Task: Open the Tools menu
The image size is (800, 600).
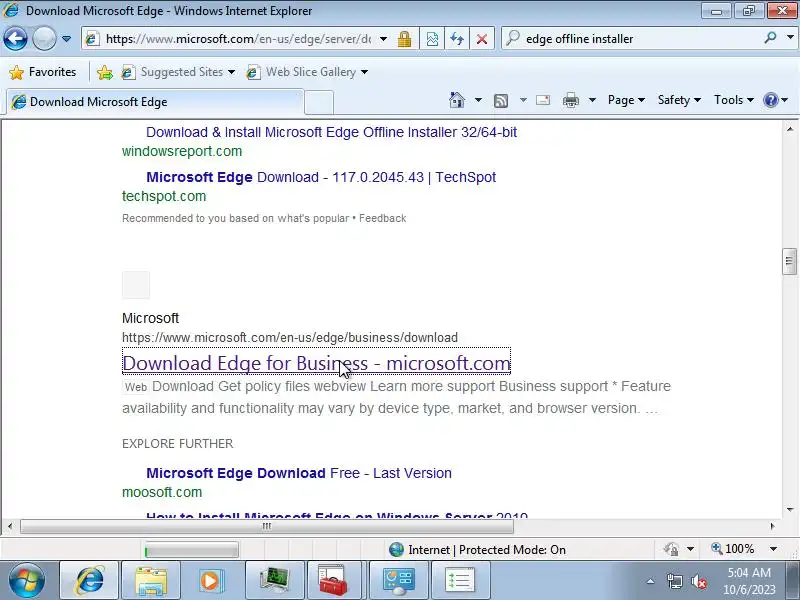Action: coord(734,100)
